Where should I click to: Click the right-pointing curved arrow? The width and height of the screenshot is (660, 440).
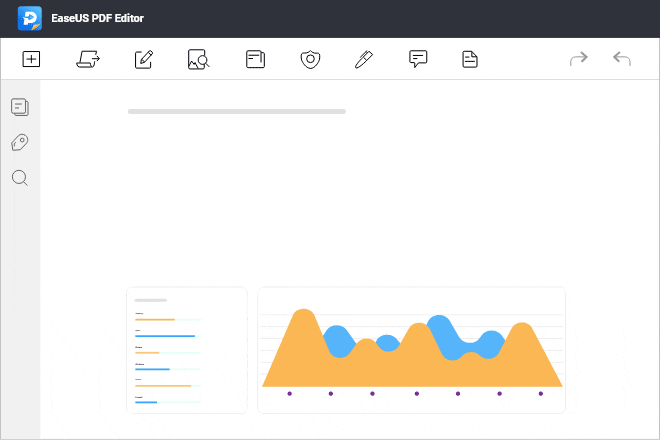pos(578,59)
